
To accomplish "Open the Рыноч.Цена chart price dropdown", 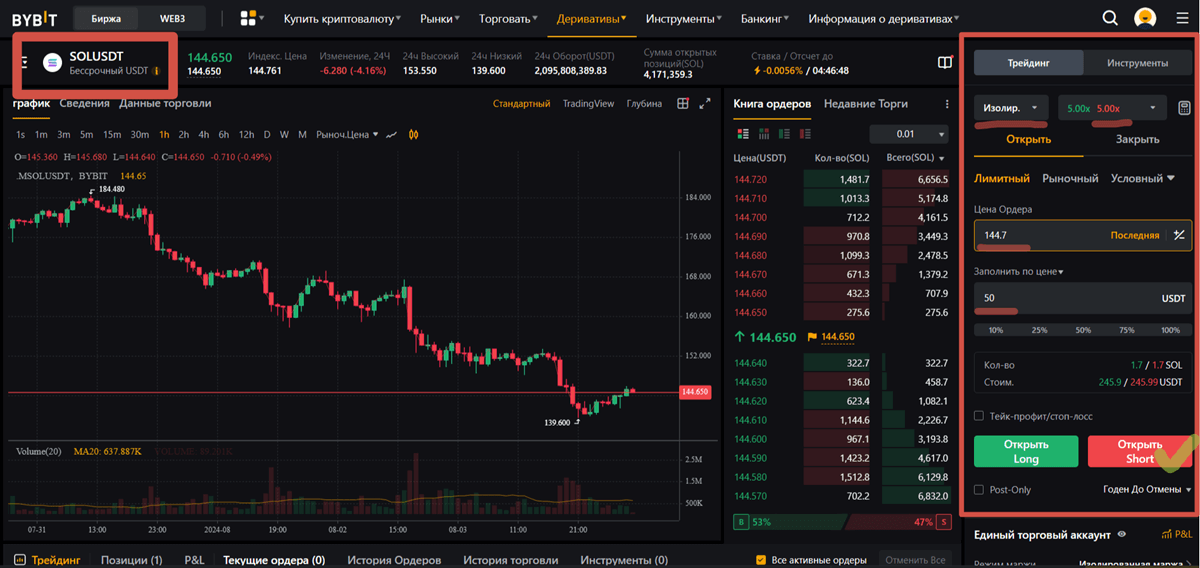I will [x=348, y=134].
